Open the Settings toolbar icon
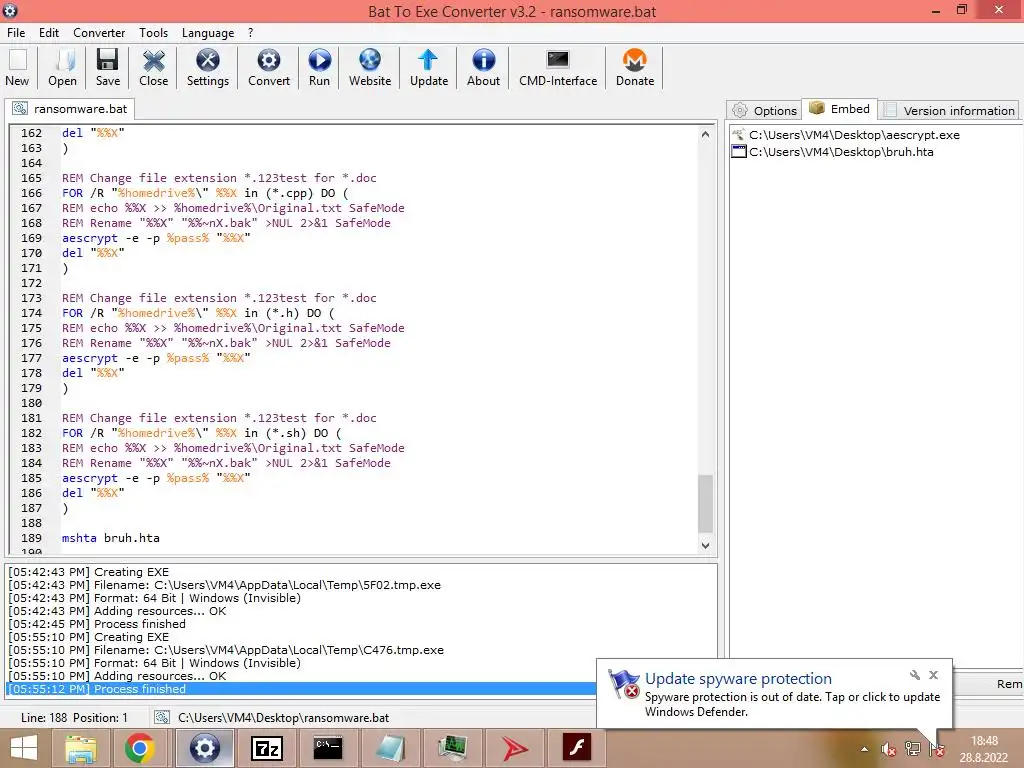 click(x=208, y=67)
